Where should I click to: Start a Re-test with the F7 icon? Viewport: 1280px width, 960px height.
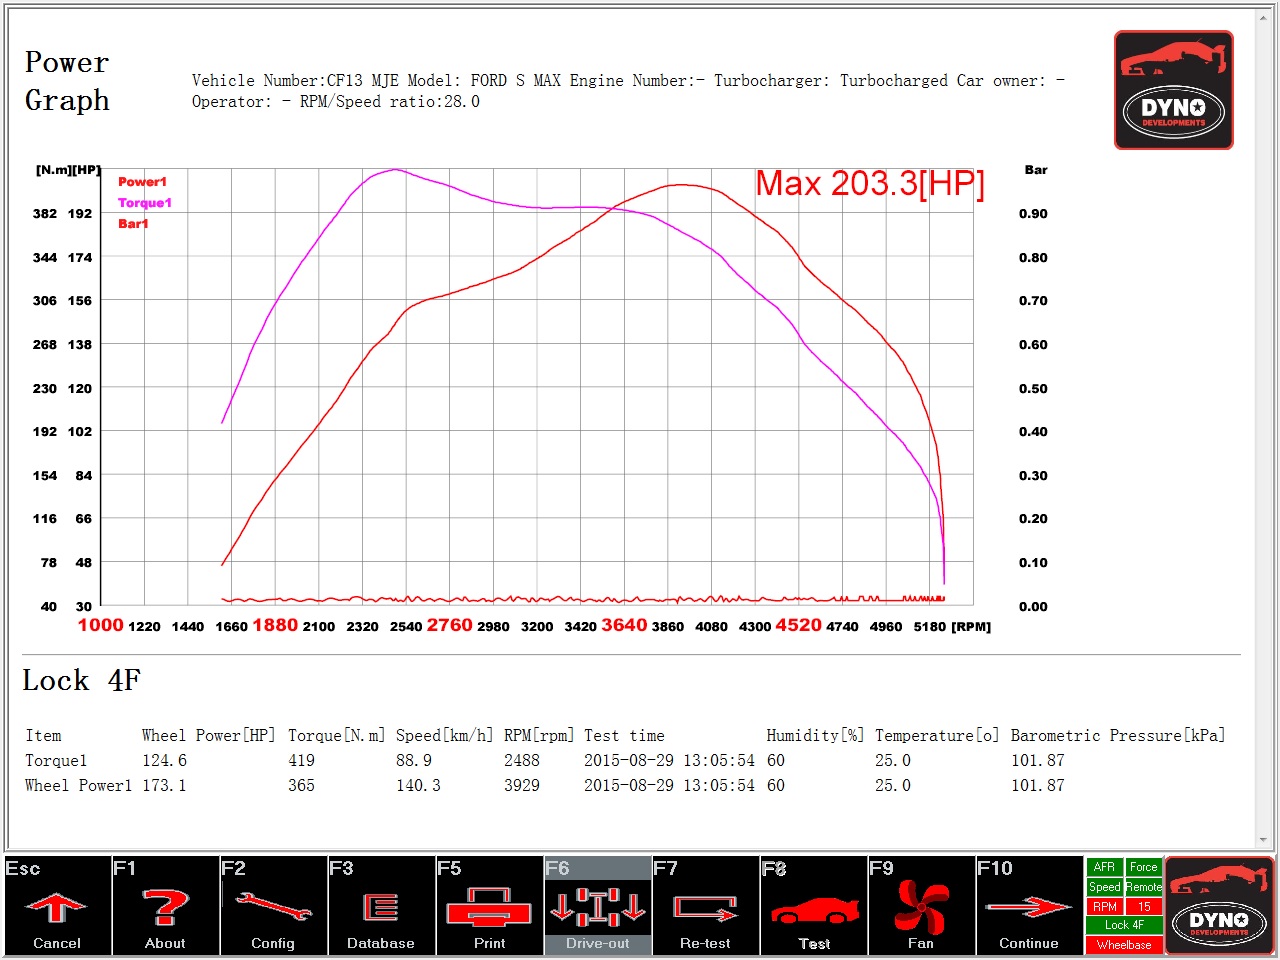(x=705, y=907)
